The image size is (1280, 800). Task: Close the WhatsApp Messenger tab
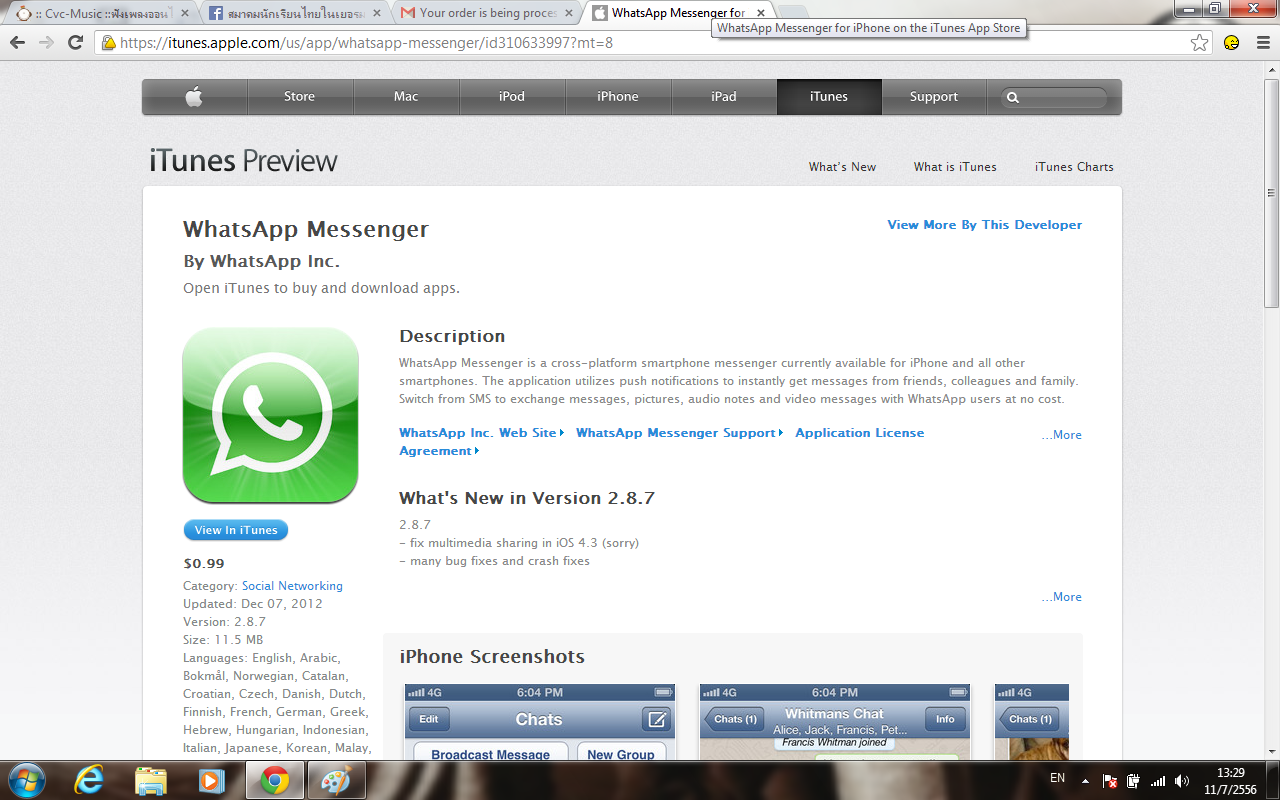click(x=760, y=13)
